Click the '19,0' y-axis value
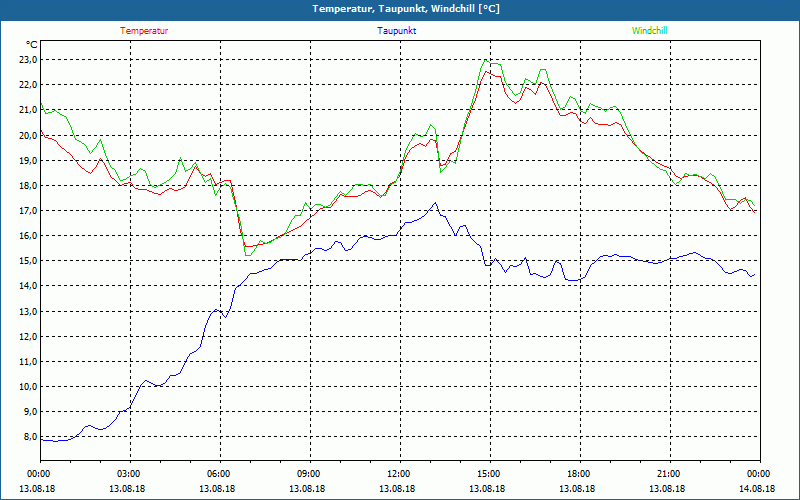The height and width of the screenshot is (500, 800). (x=30, y=160)
